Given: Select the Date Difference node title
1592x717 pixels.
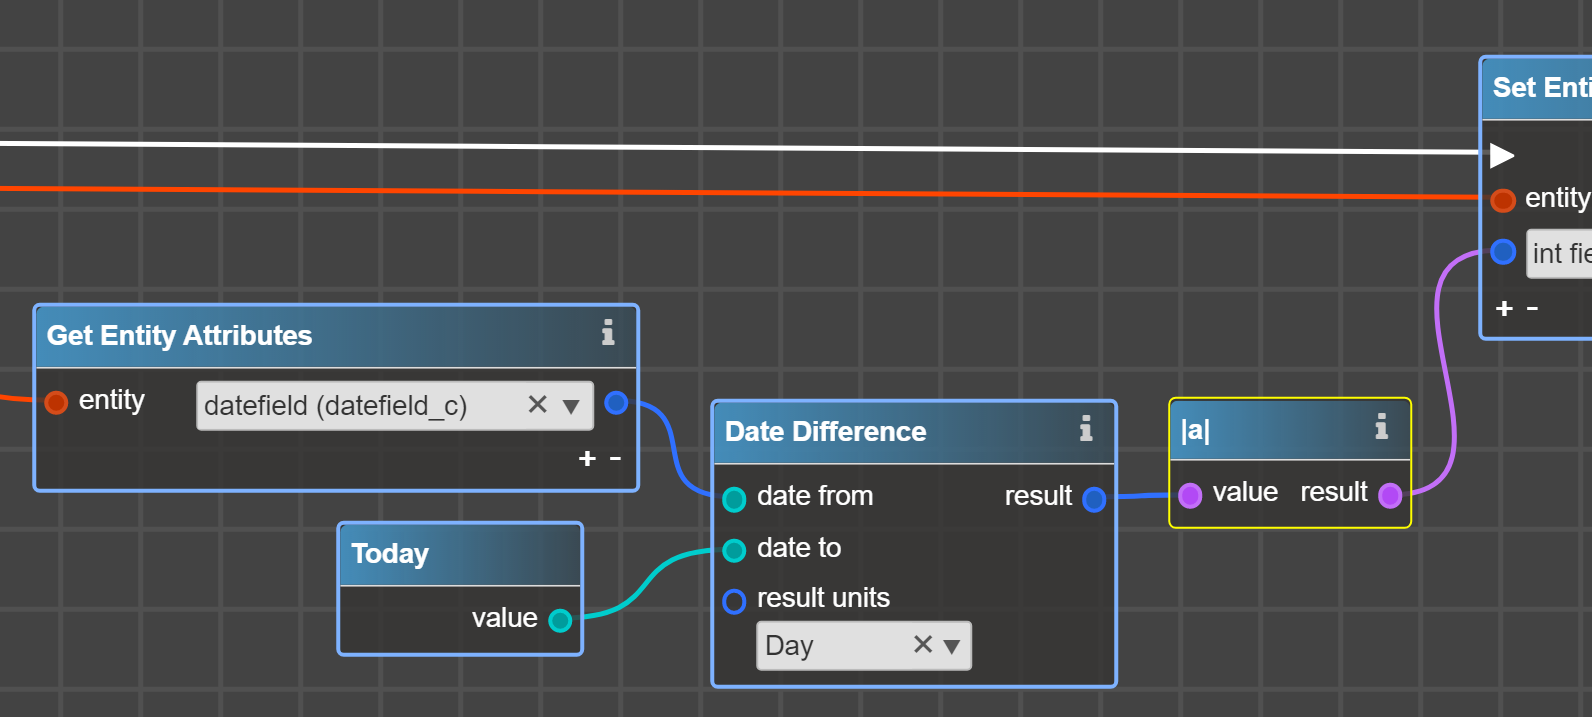Looking at the screenshot, I should (x=825, y=431).
